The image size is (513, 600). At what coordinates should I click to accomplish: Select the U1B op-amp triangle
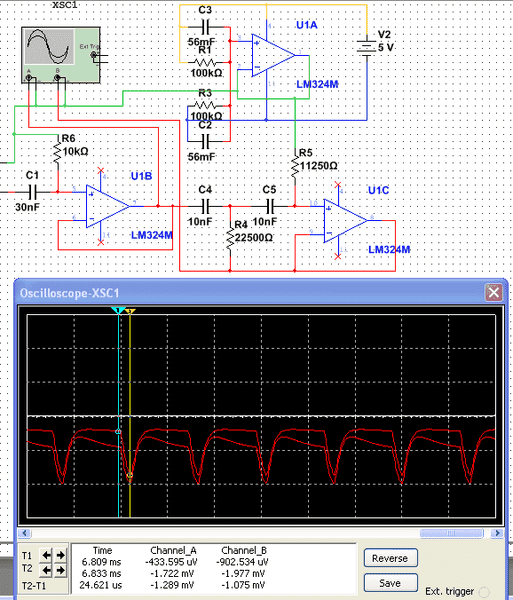pos(107,206)
